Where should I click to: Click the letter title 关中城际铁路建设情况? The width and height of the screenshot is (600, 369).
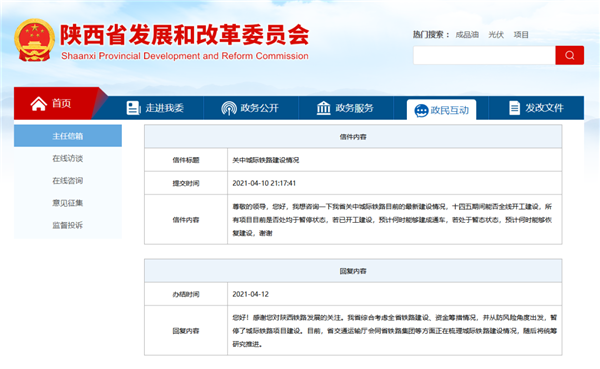(x=266, y=160)
